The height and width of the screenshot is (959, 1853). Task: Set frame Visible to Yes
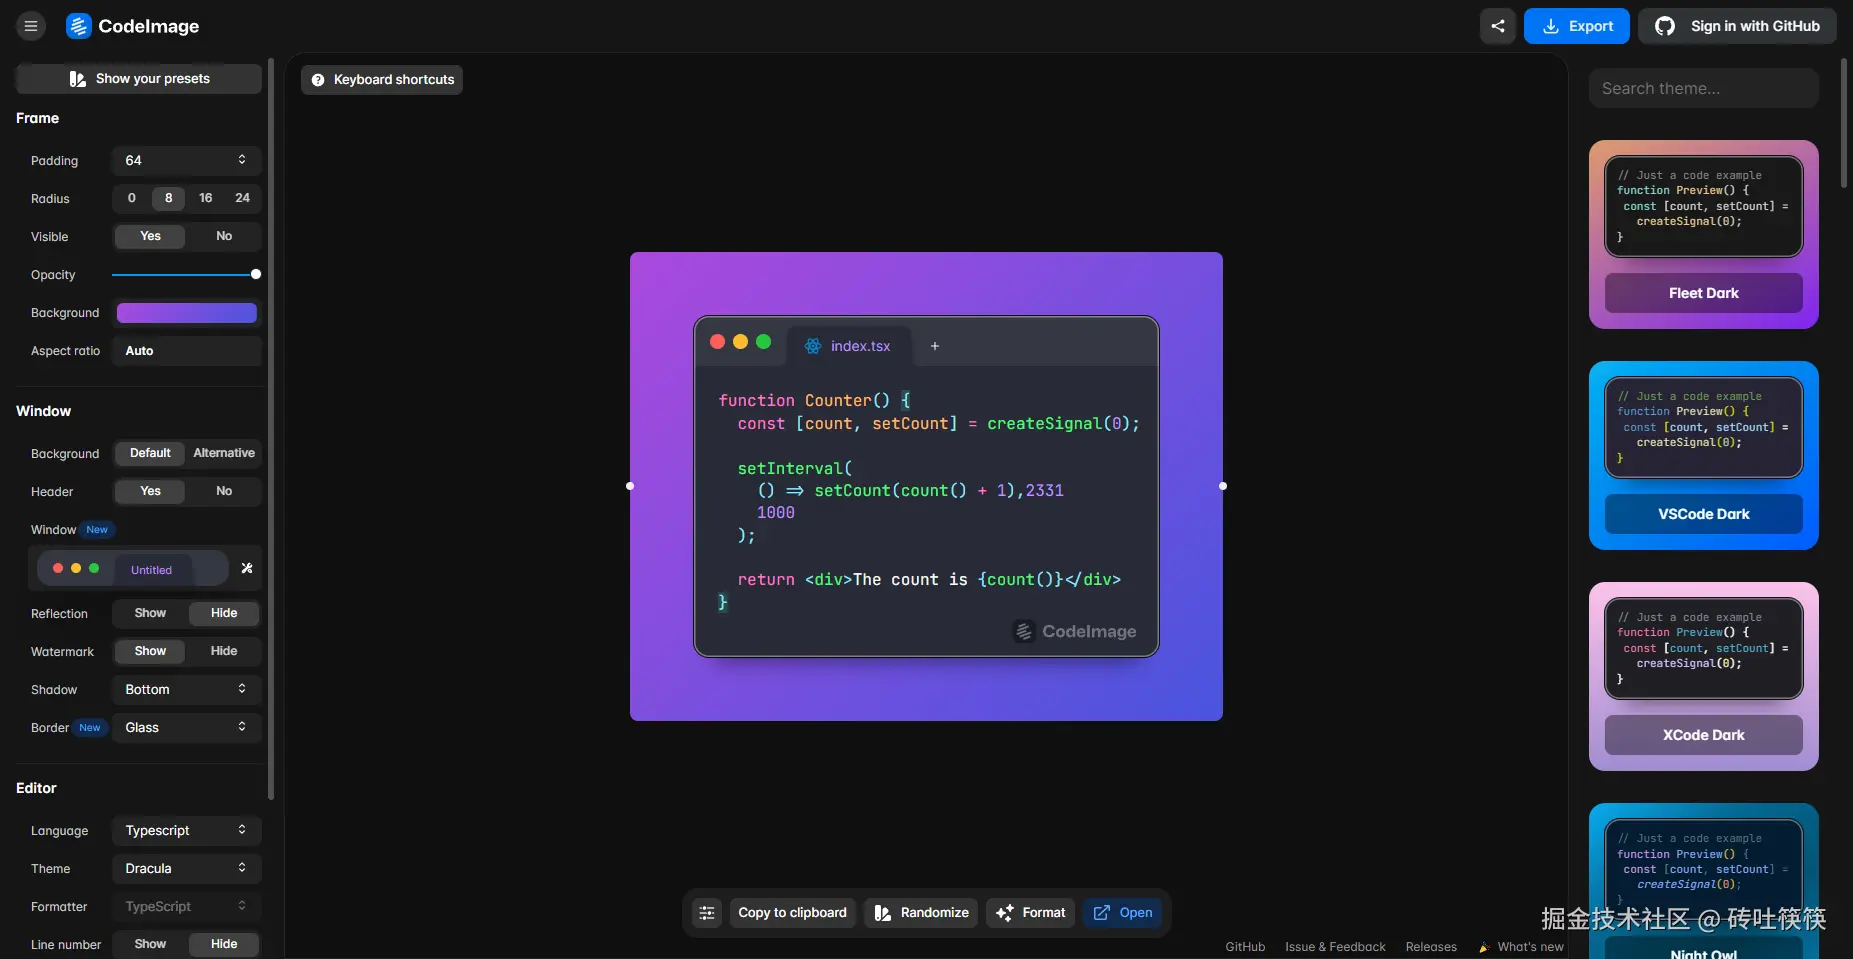pyautogui.click(x=150, y=236)
